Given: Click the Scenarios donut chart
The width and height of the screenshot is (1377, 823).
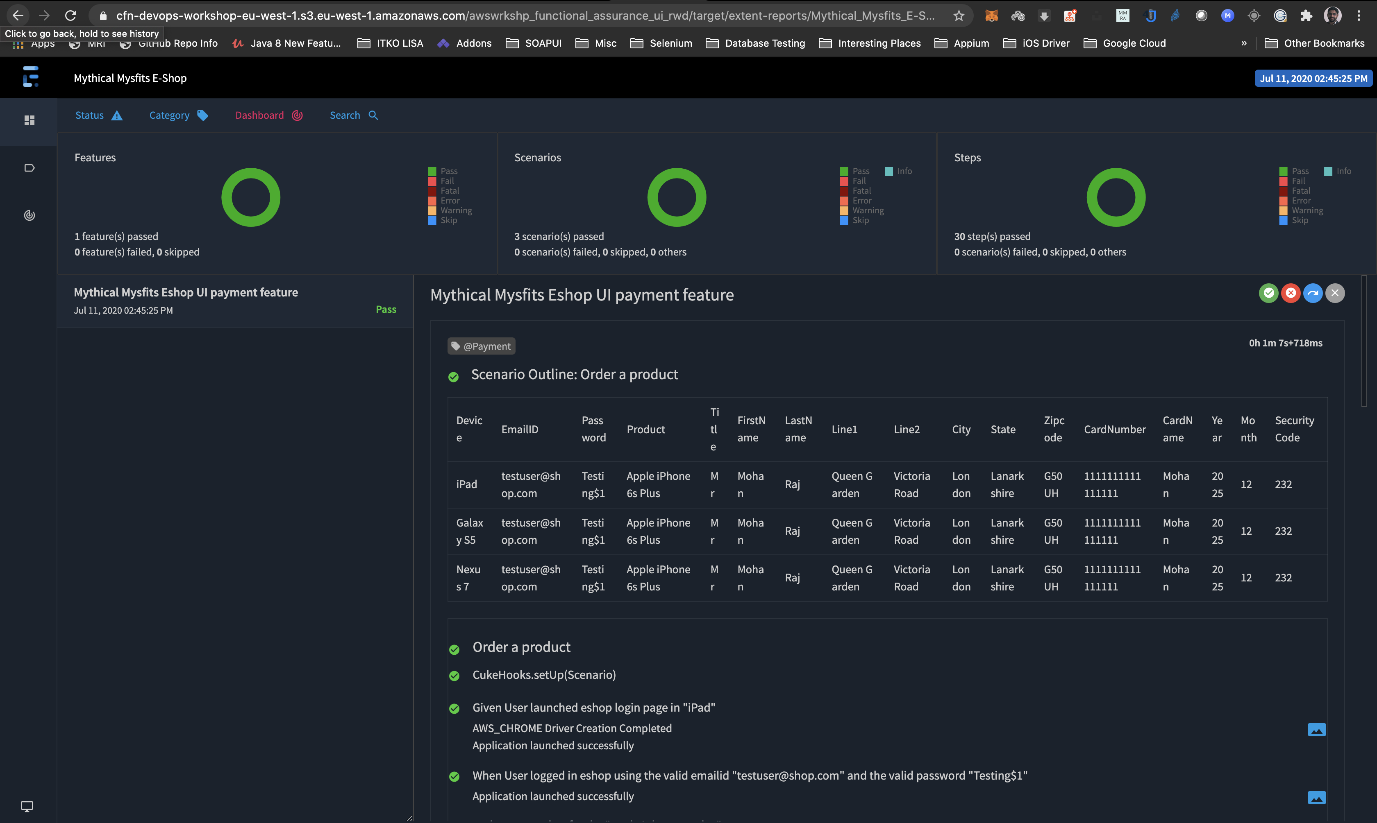Looking at the screenshot, I should 677,197.
